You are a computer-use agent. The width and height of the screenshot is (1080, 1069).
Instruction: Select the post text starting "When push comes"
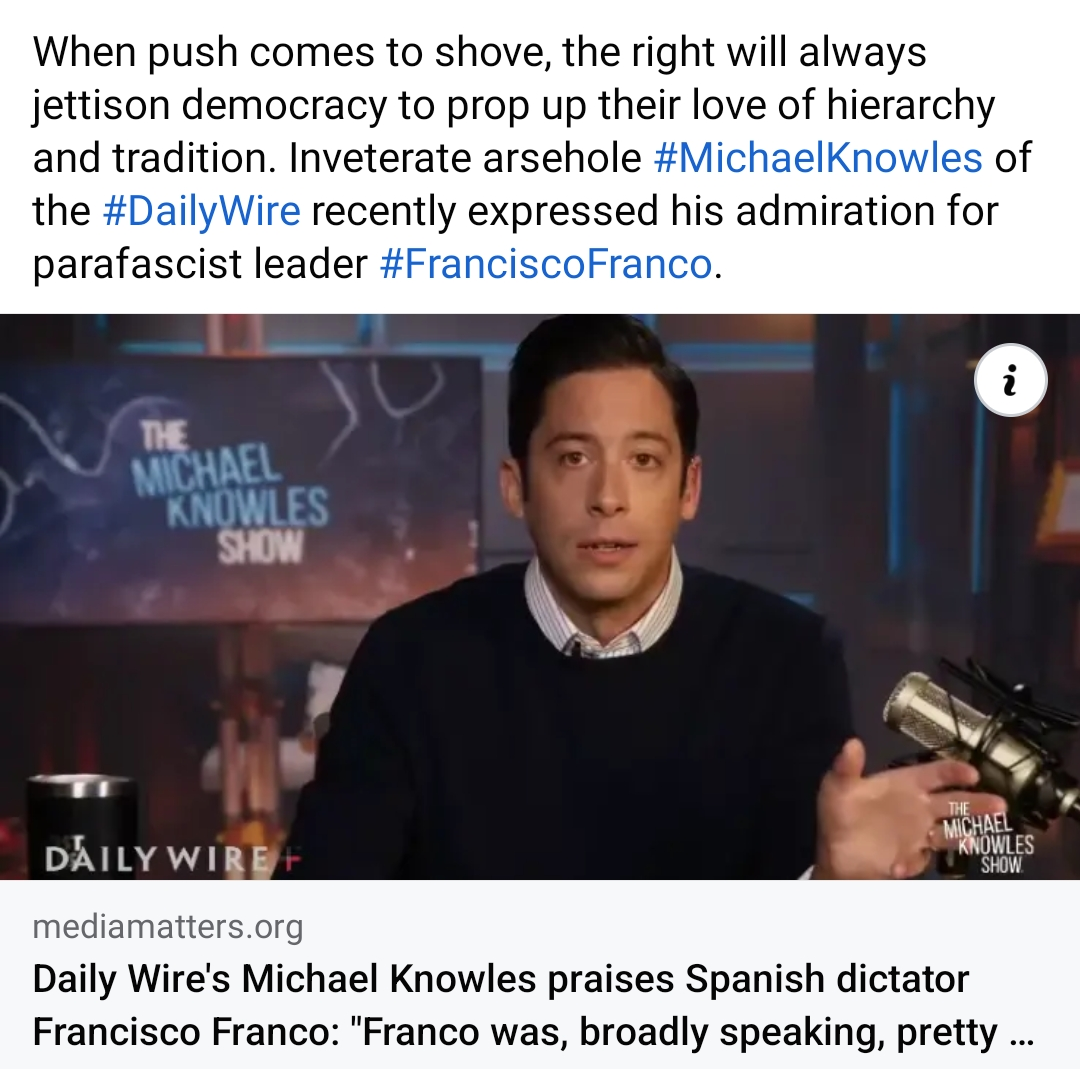(532, 158)
